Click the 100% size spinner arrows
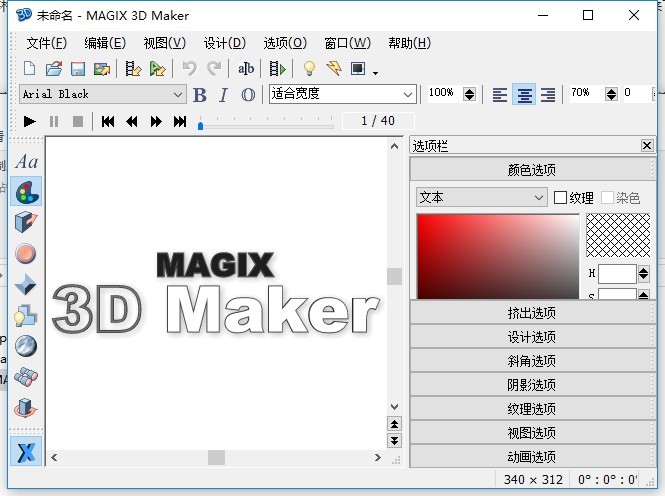665x496 pixels. (x=469, y=94)
